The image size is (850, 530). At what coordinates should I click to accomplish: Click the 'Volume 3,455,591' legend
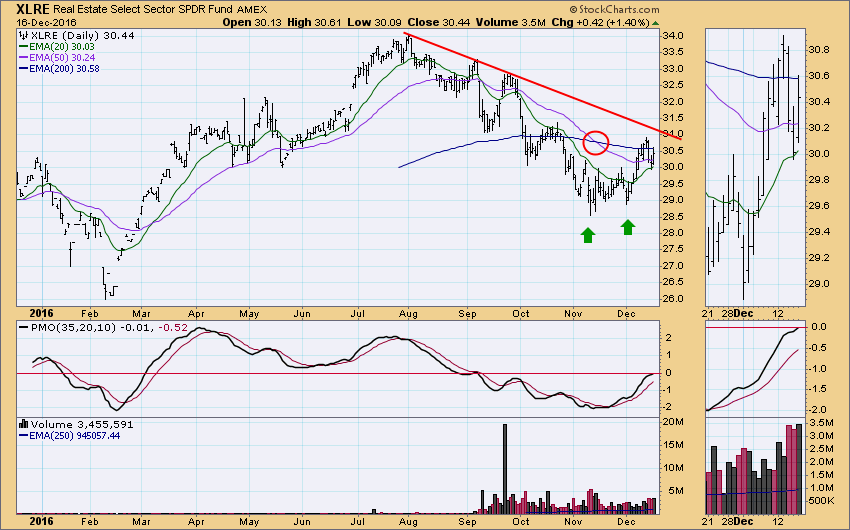point(82,424)
